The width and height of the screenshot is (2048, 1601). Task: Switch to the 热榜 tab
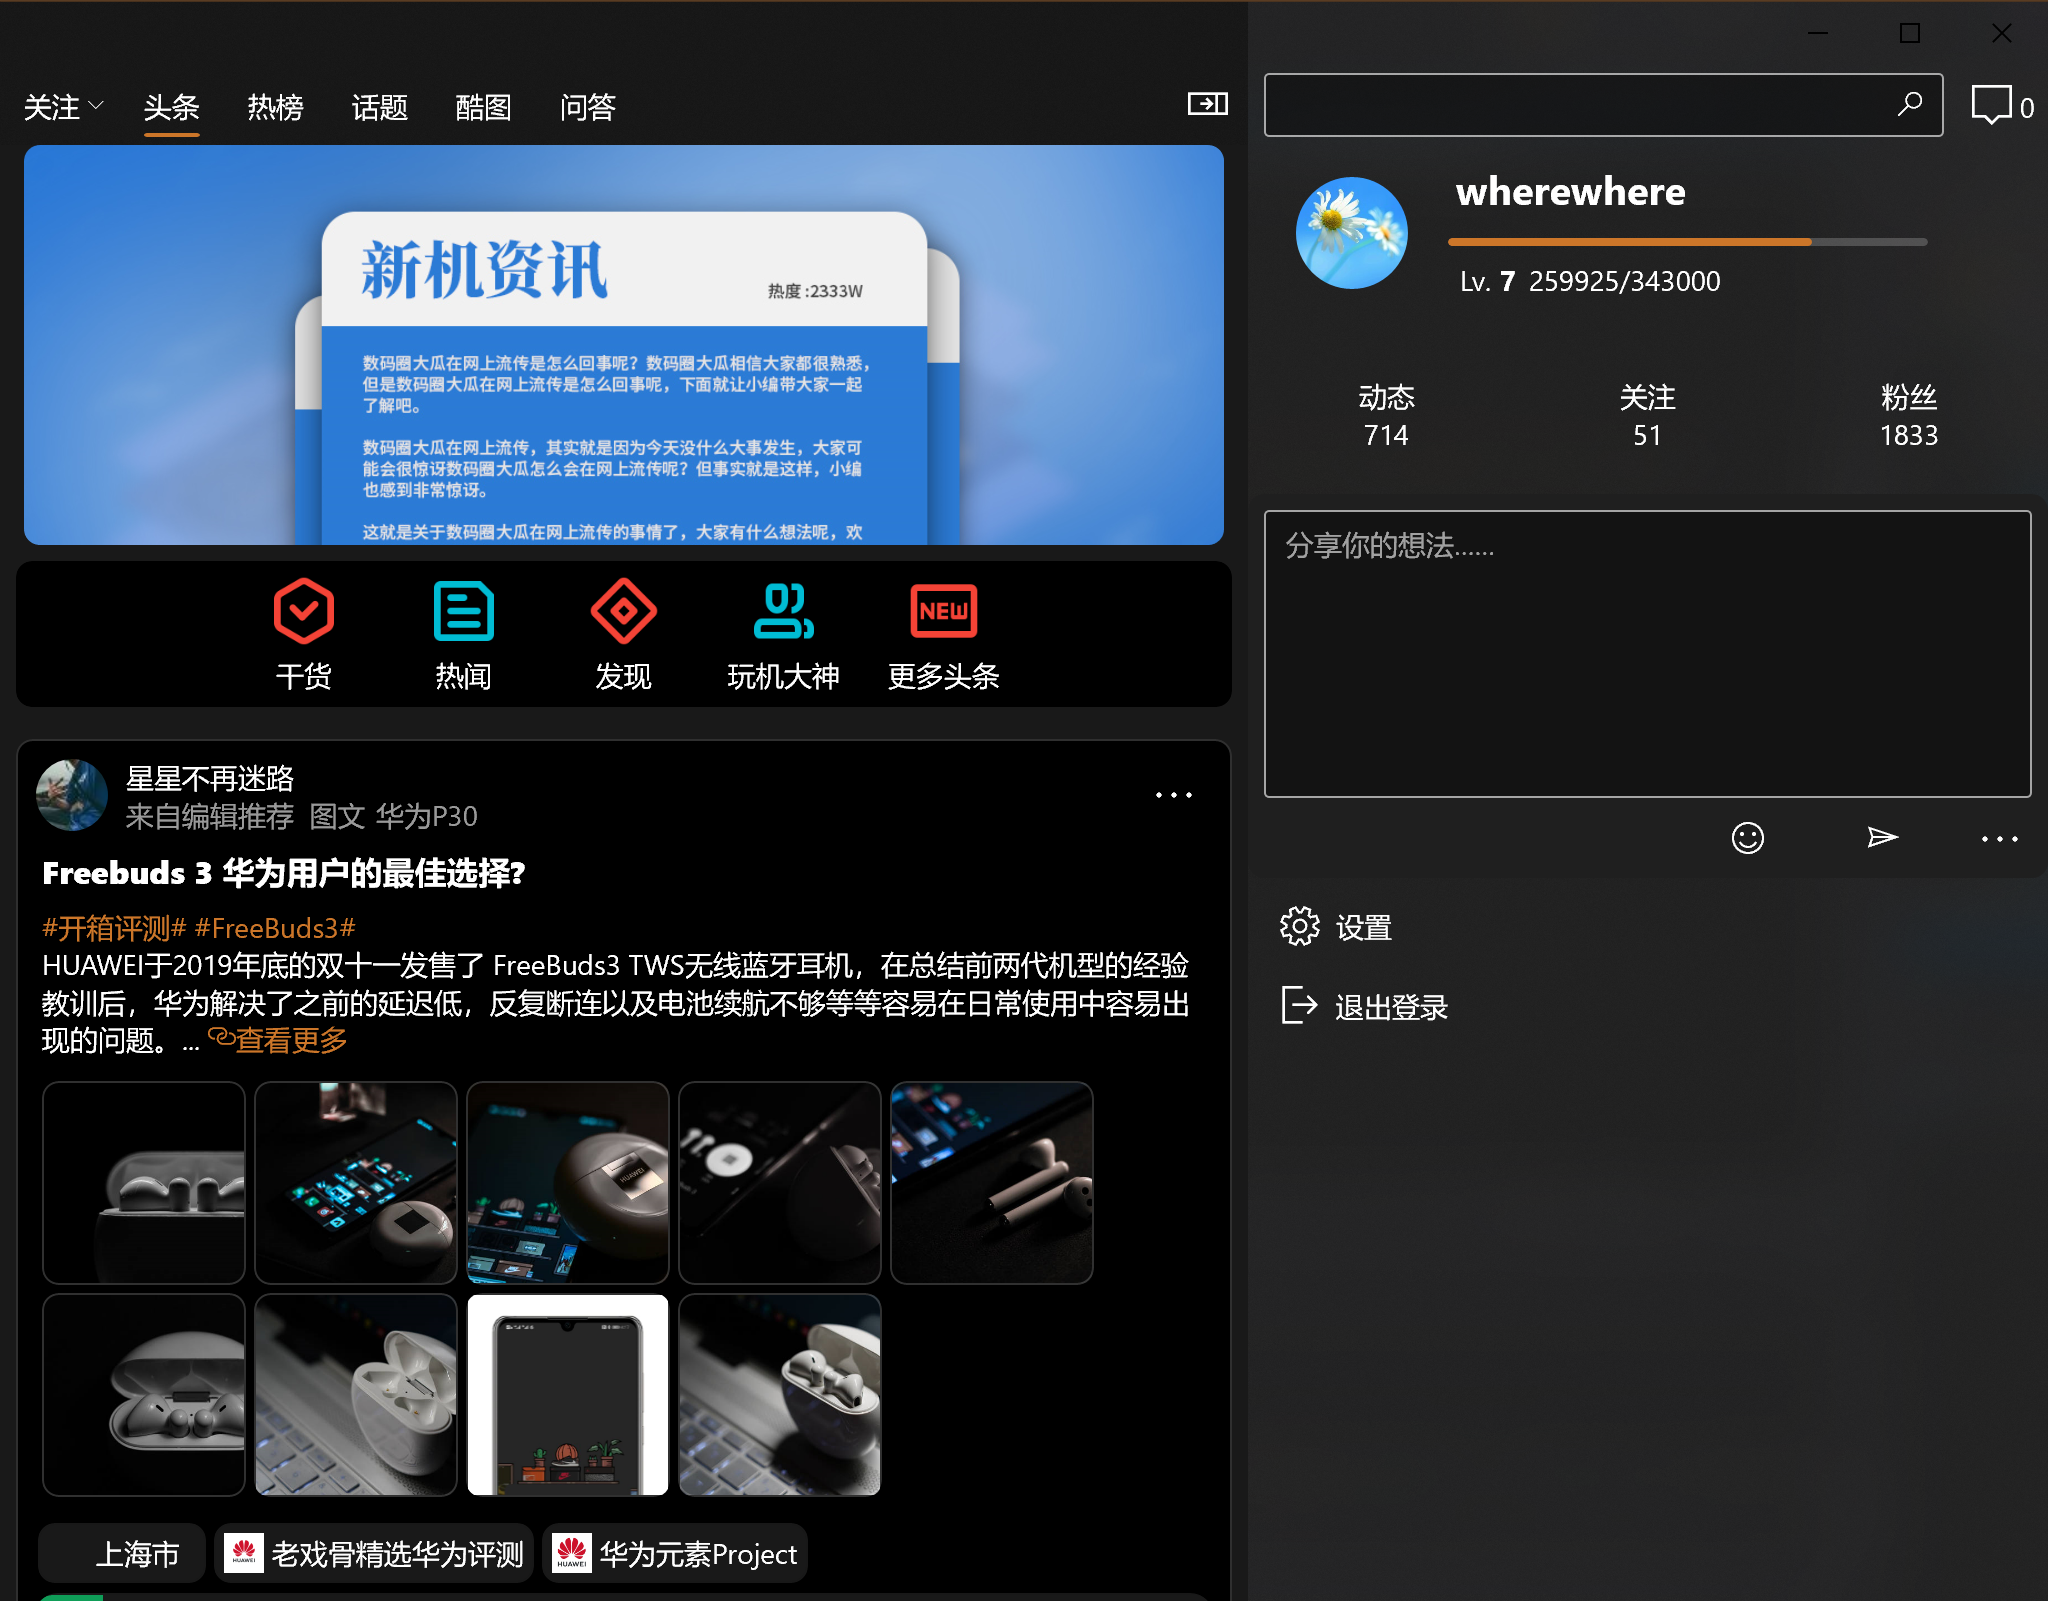275,107
